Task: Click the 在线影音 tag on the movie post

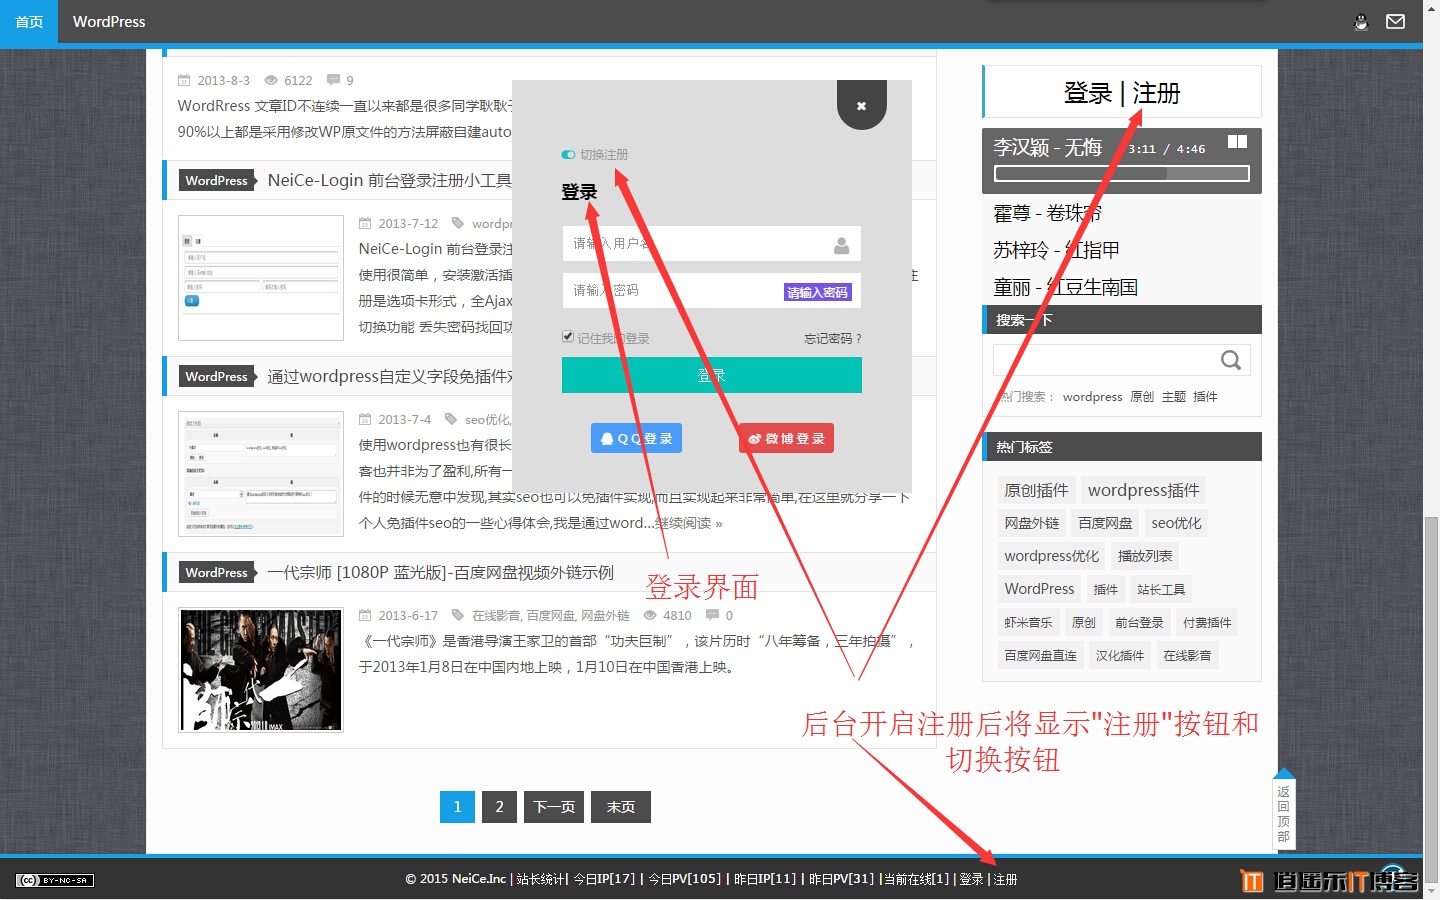Action: pos(496,615)
